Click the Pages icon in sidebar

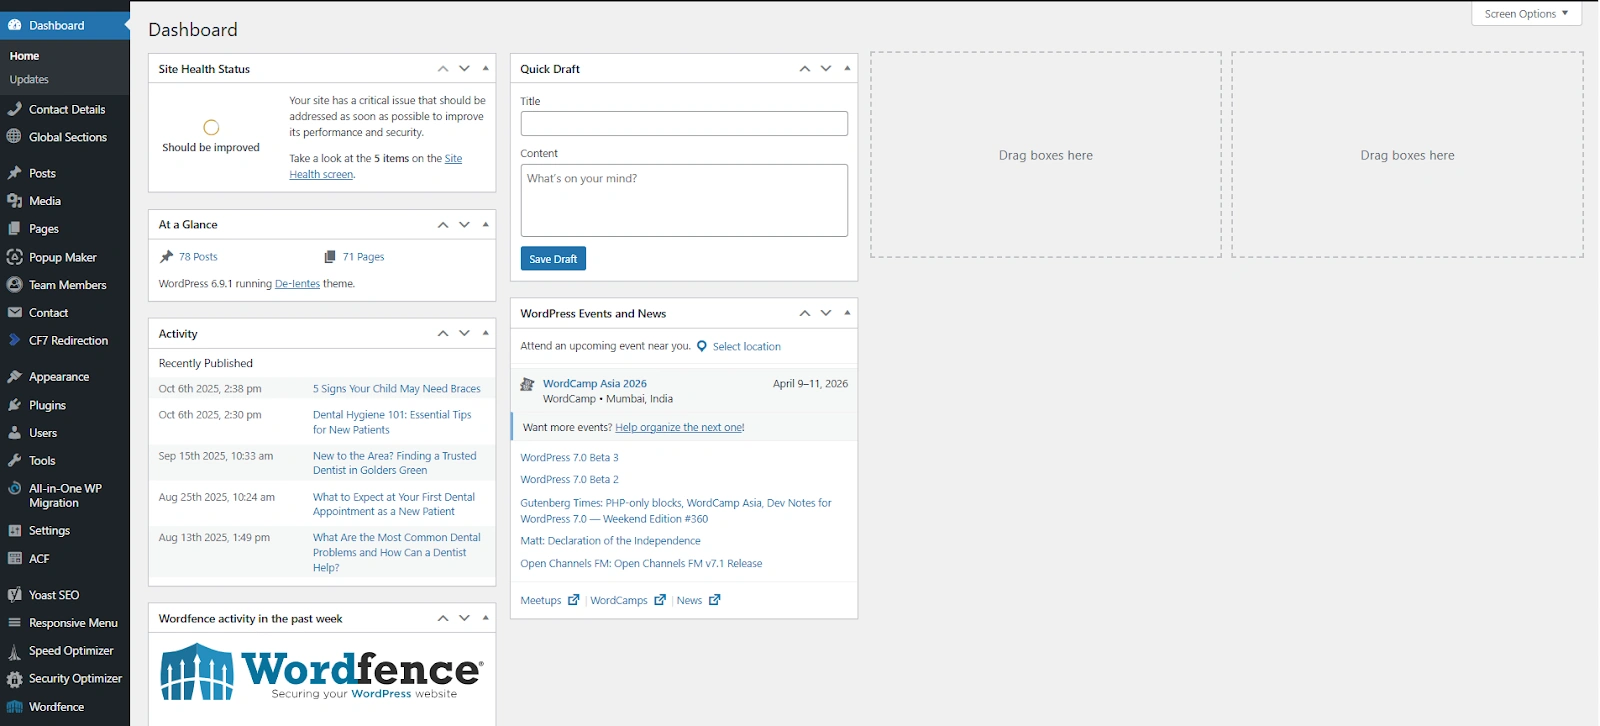14,229
